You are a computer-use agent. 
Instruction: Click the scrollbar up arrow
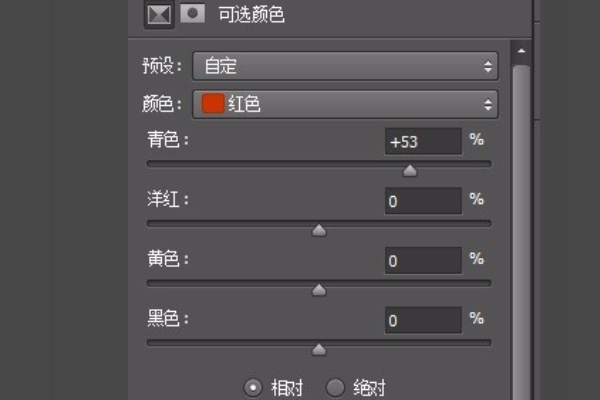click(x=521, y=51)
